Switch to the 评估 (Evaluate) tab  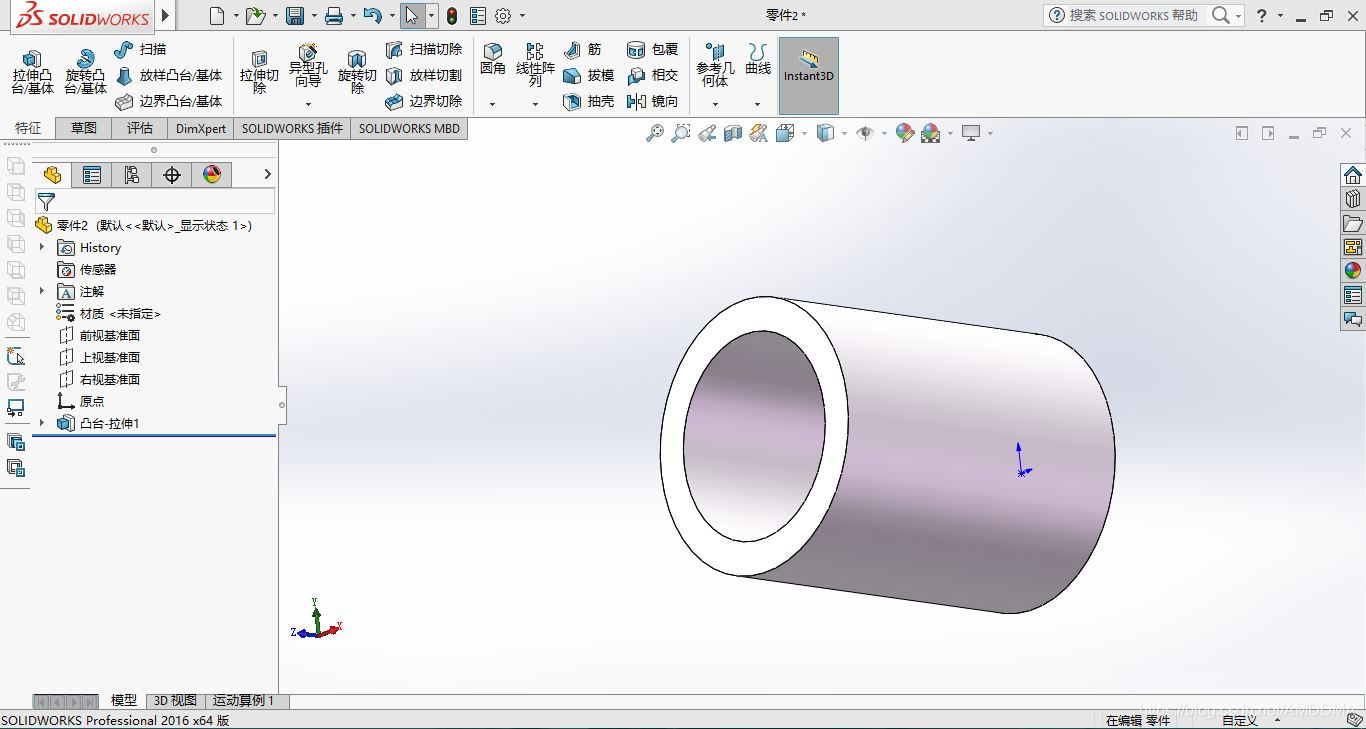point(140,128)
